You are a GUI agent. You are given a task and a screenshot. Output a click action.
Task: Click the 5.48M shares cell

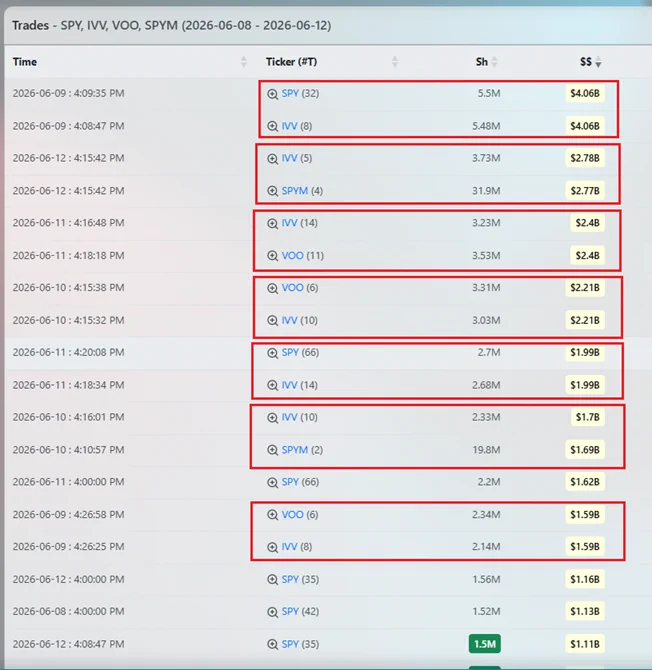(x=486, y=126)
